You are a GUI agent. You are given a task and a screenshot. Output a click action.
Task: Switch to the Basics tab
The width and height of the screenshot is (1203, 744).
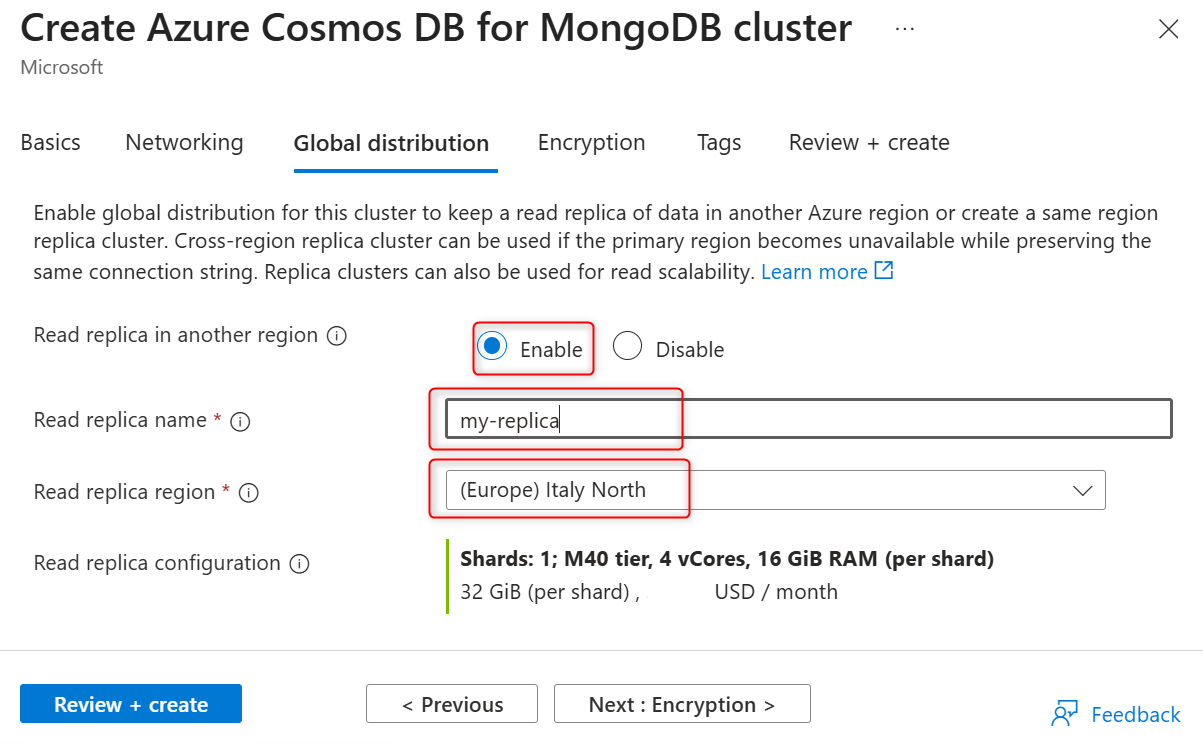50,143
